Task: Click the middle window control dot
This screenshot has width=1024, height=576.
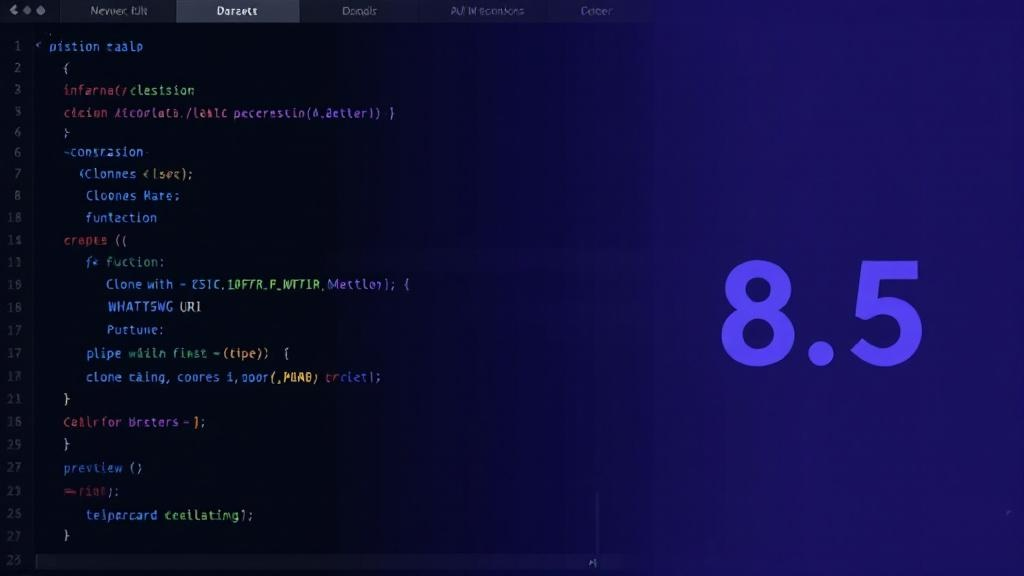Action: coord(26,10)
